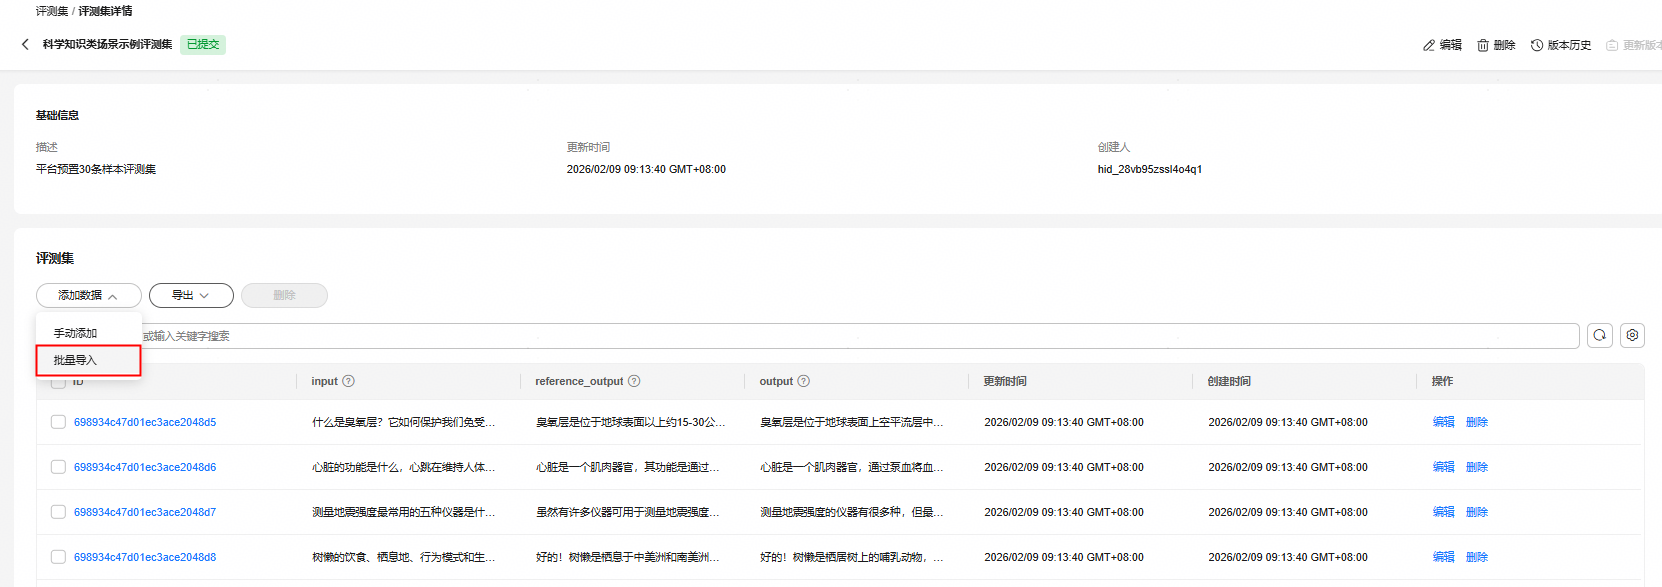Click the refresh icon beside search box

pyautogui.click(x=1600, y=336)
